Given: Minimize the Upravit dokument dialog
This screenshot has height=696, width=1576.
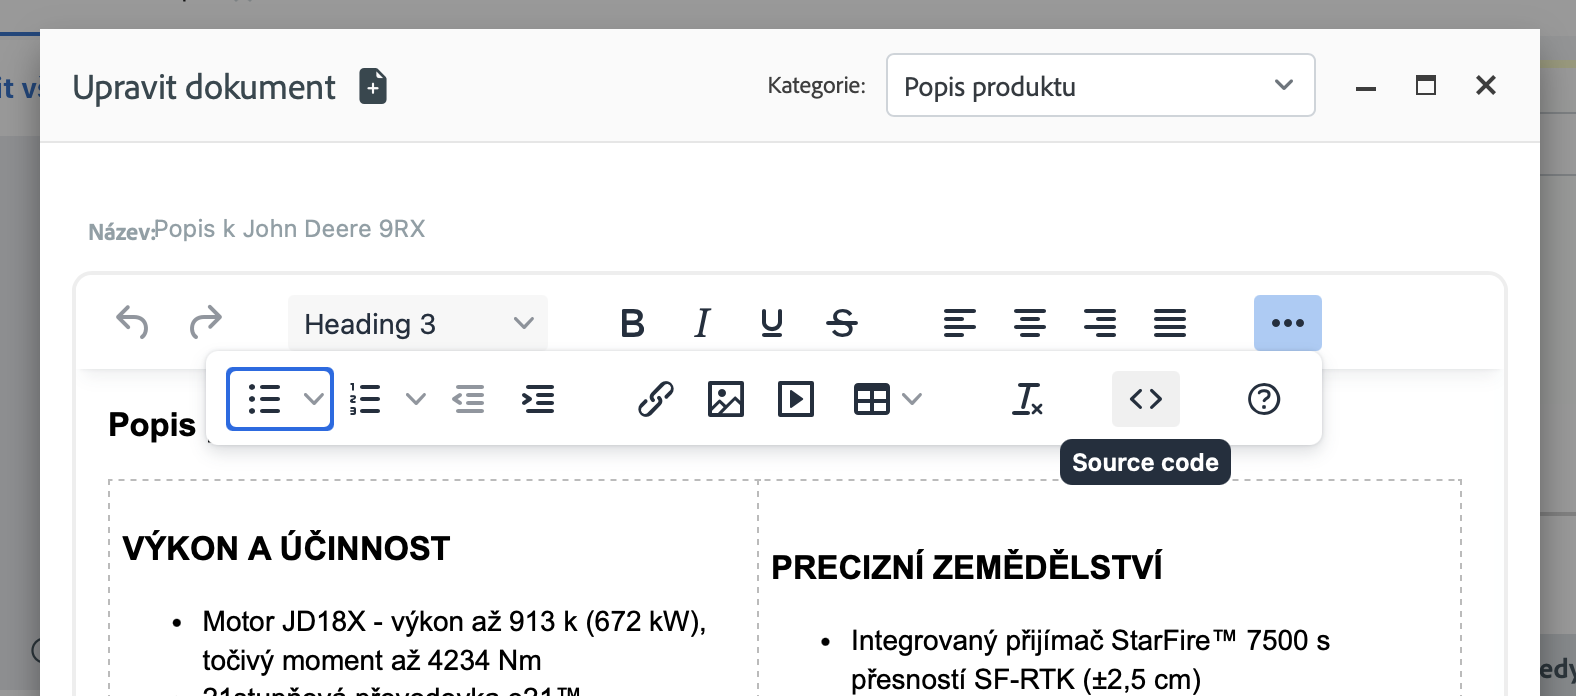Looking at the screenshot, I should coord(1366,87).
